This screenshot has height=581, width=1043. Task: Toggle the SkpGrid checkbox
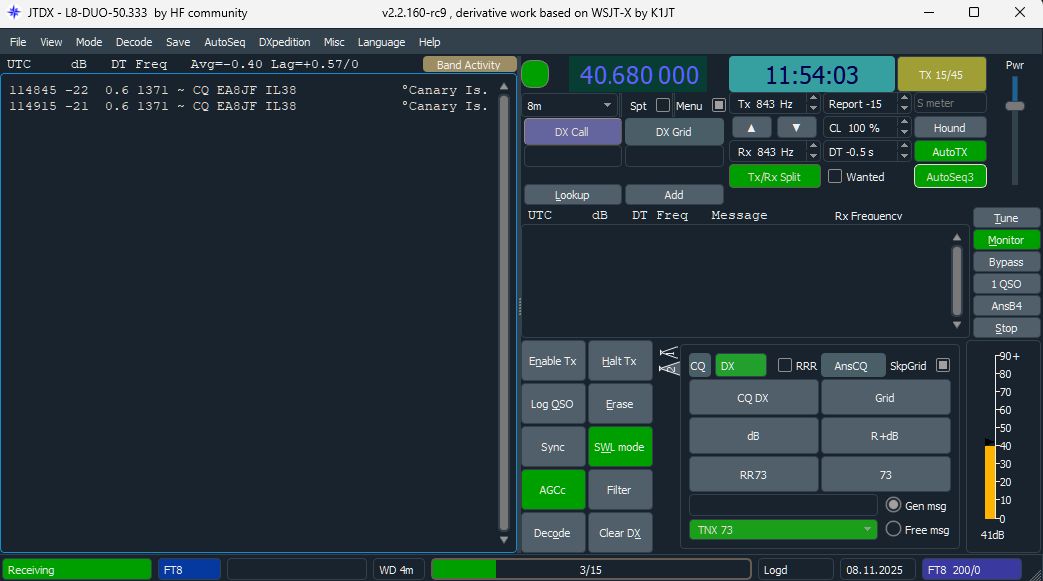943,365
